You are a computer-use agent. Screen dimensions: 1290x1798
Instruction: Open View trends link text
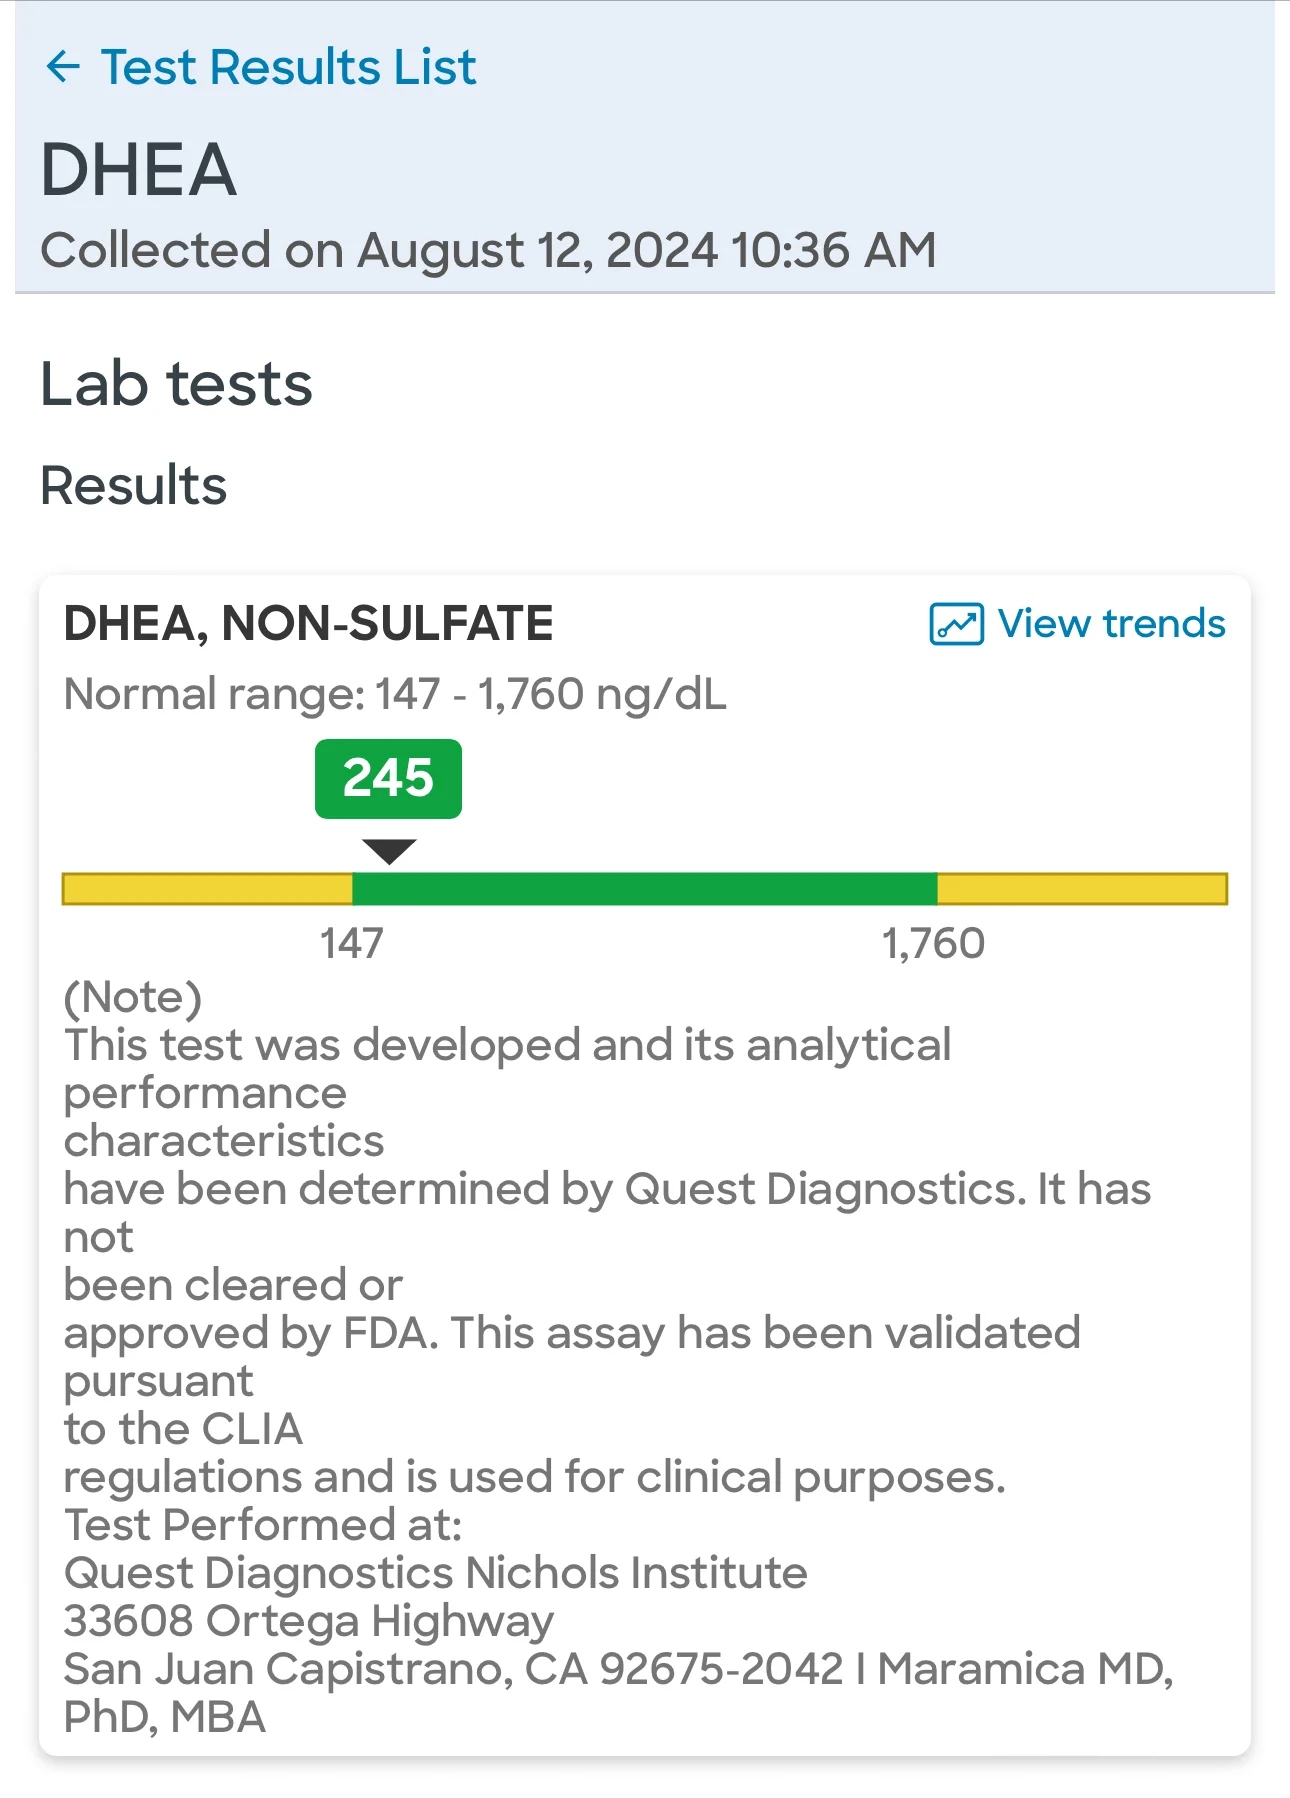pyautogui.click(x=1111, y=623)
